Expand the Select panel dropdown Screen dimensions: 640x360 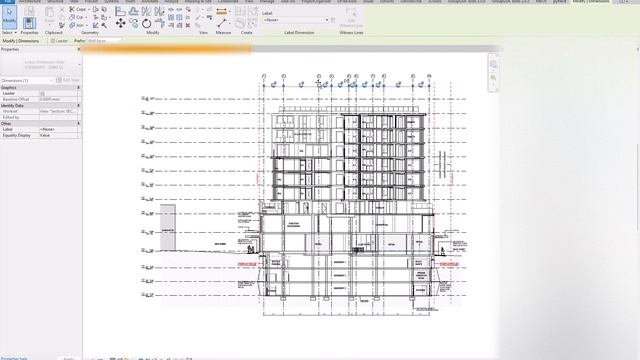pyautogui.click(x=9, y=33)
